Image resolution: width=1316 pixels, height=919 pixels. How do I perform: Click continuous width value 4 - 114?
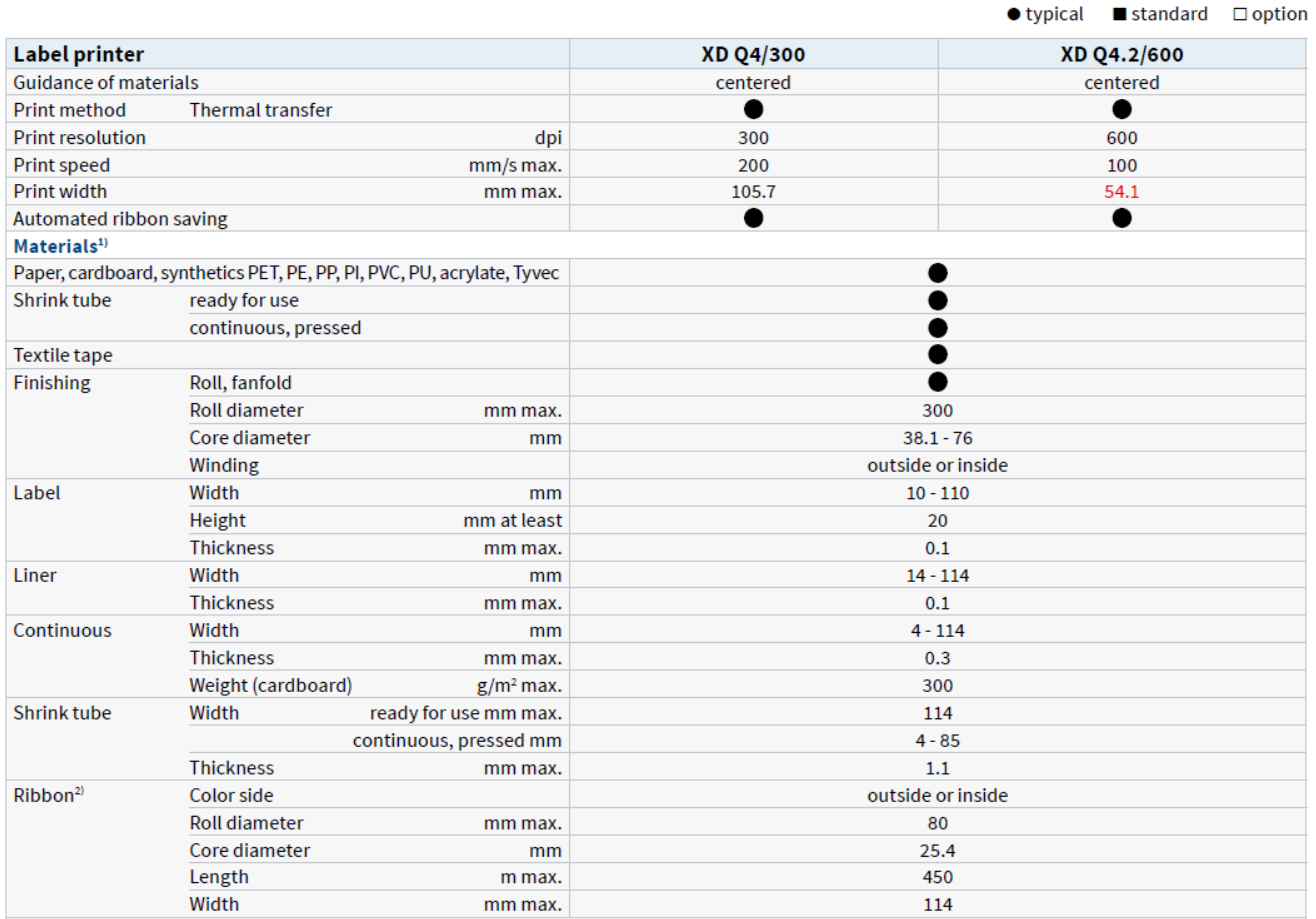click(x=937, y=630)
